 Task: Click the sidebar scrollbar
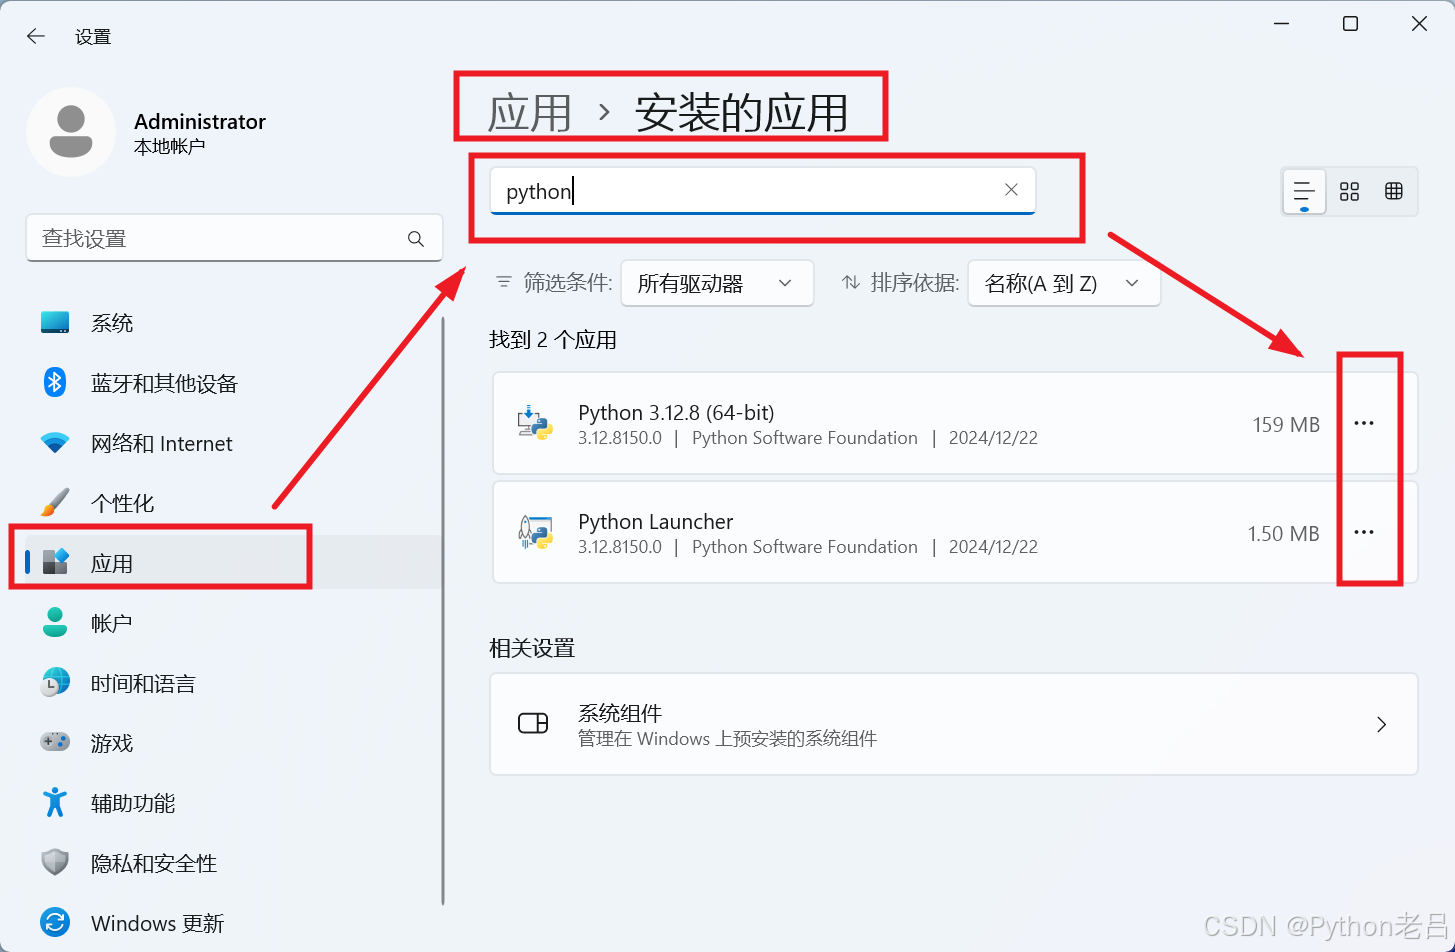443,610
